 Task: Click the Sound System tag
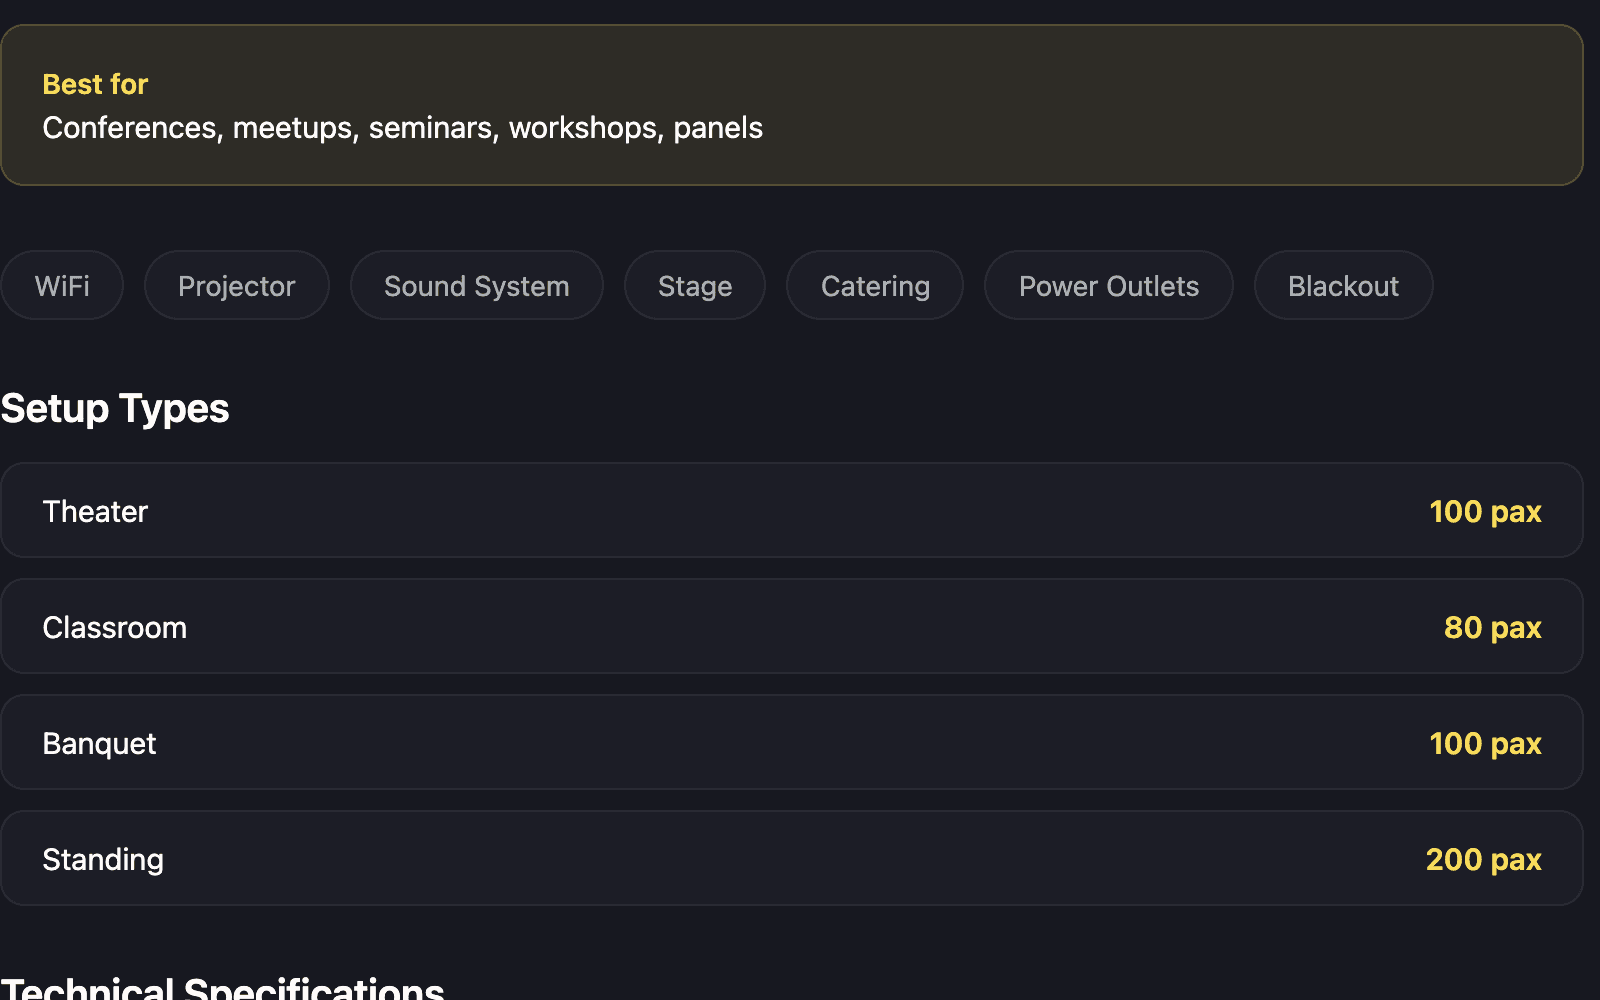coord(477,286)
